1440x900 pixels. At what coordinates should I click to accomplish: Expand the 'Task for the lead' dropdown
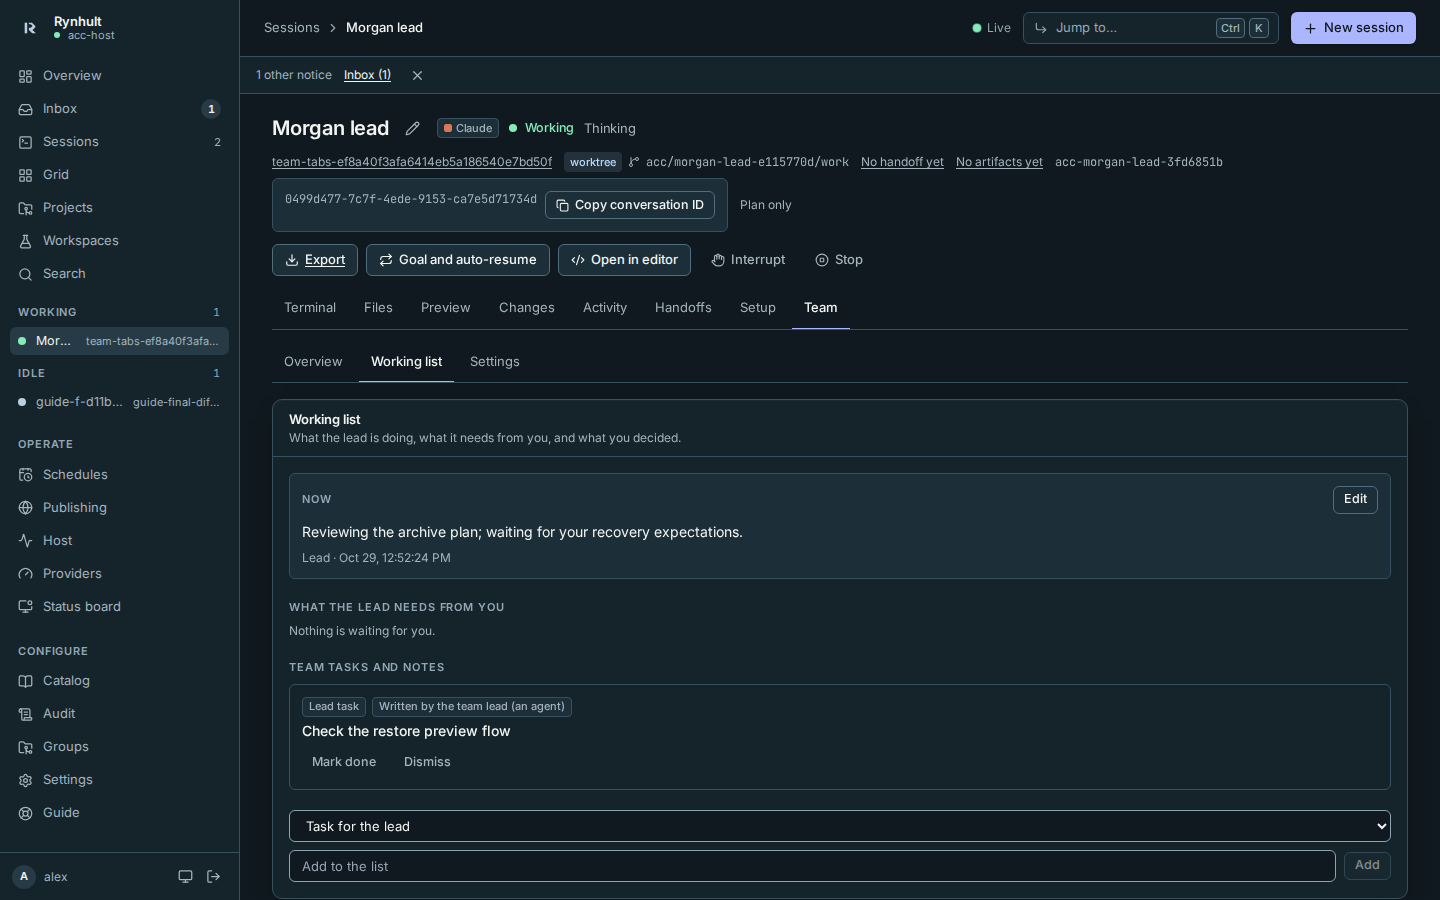pos(840,826)
